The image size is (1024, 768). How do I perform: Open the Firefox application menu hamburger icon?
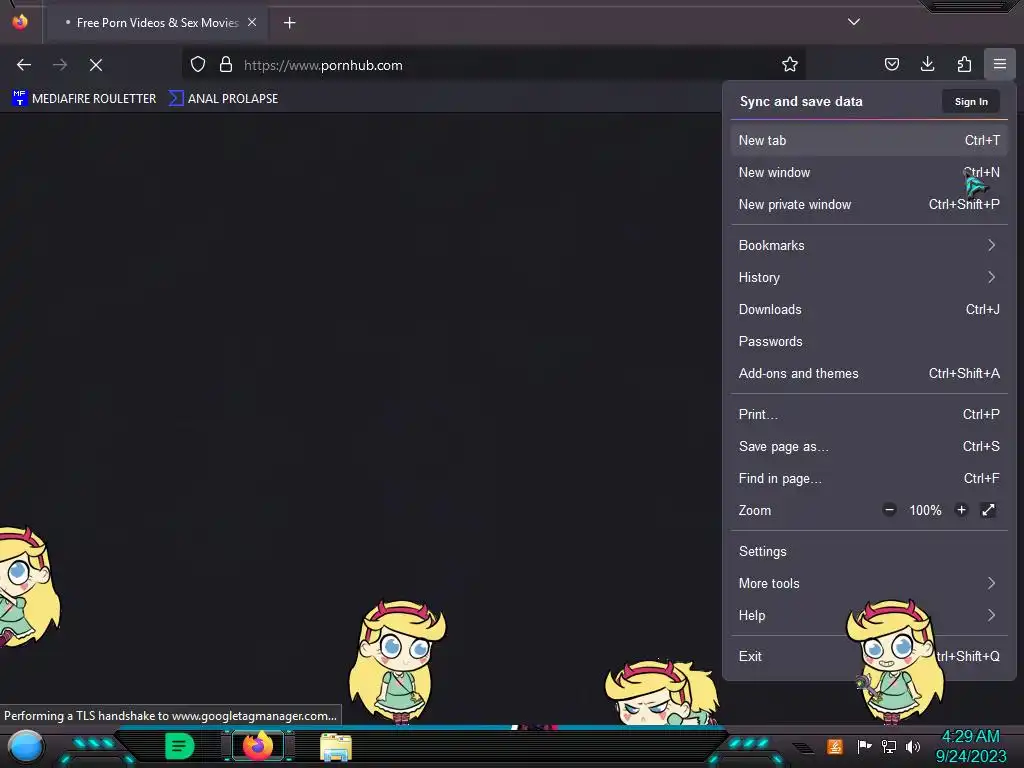pyautogui.click(x=999, y=64)
